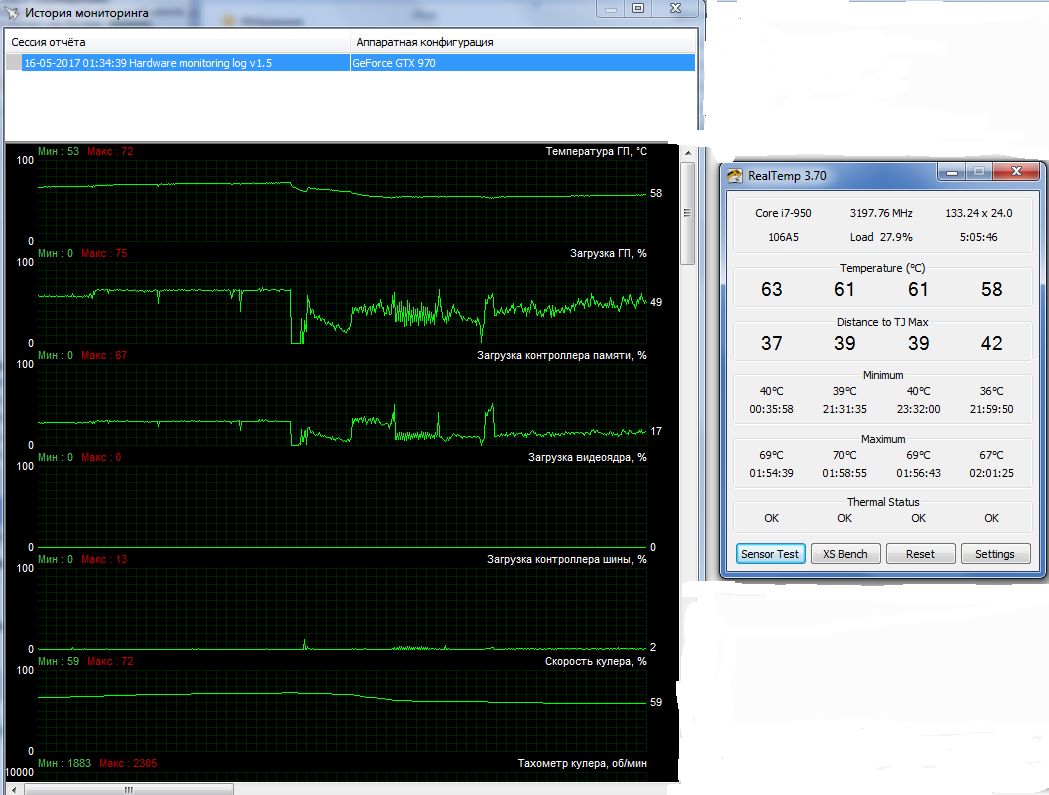The image size is (1049, 795).
Task: Click the first core temperature 63
Action: click(x=771, y=289)
